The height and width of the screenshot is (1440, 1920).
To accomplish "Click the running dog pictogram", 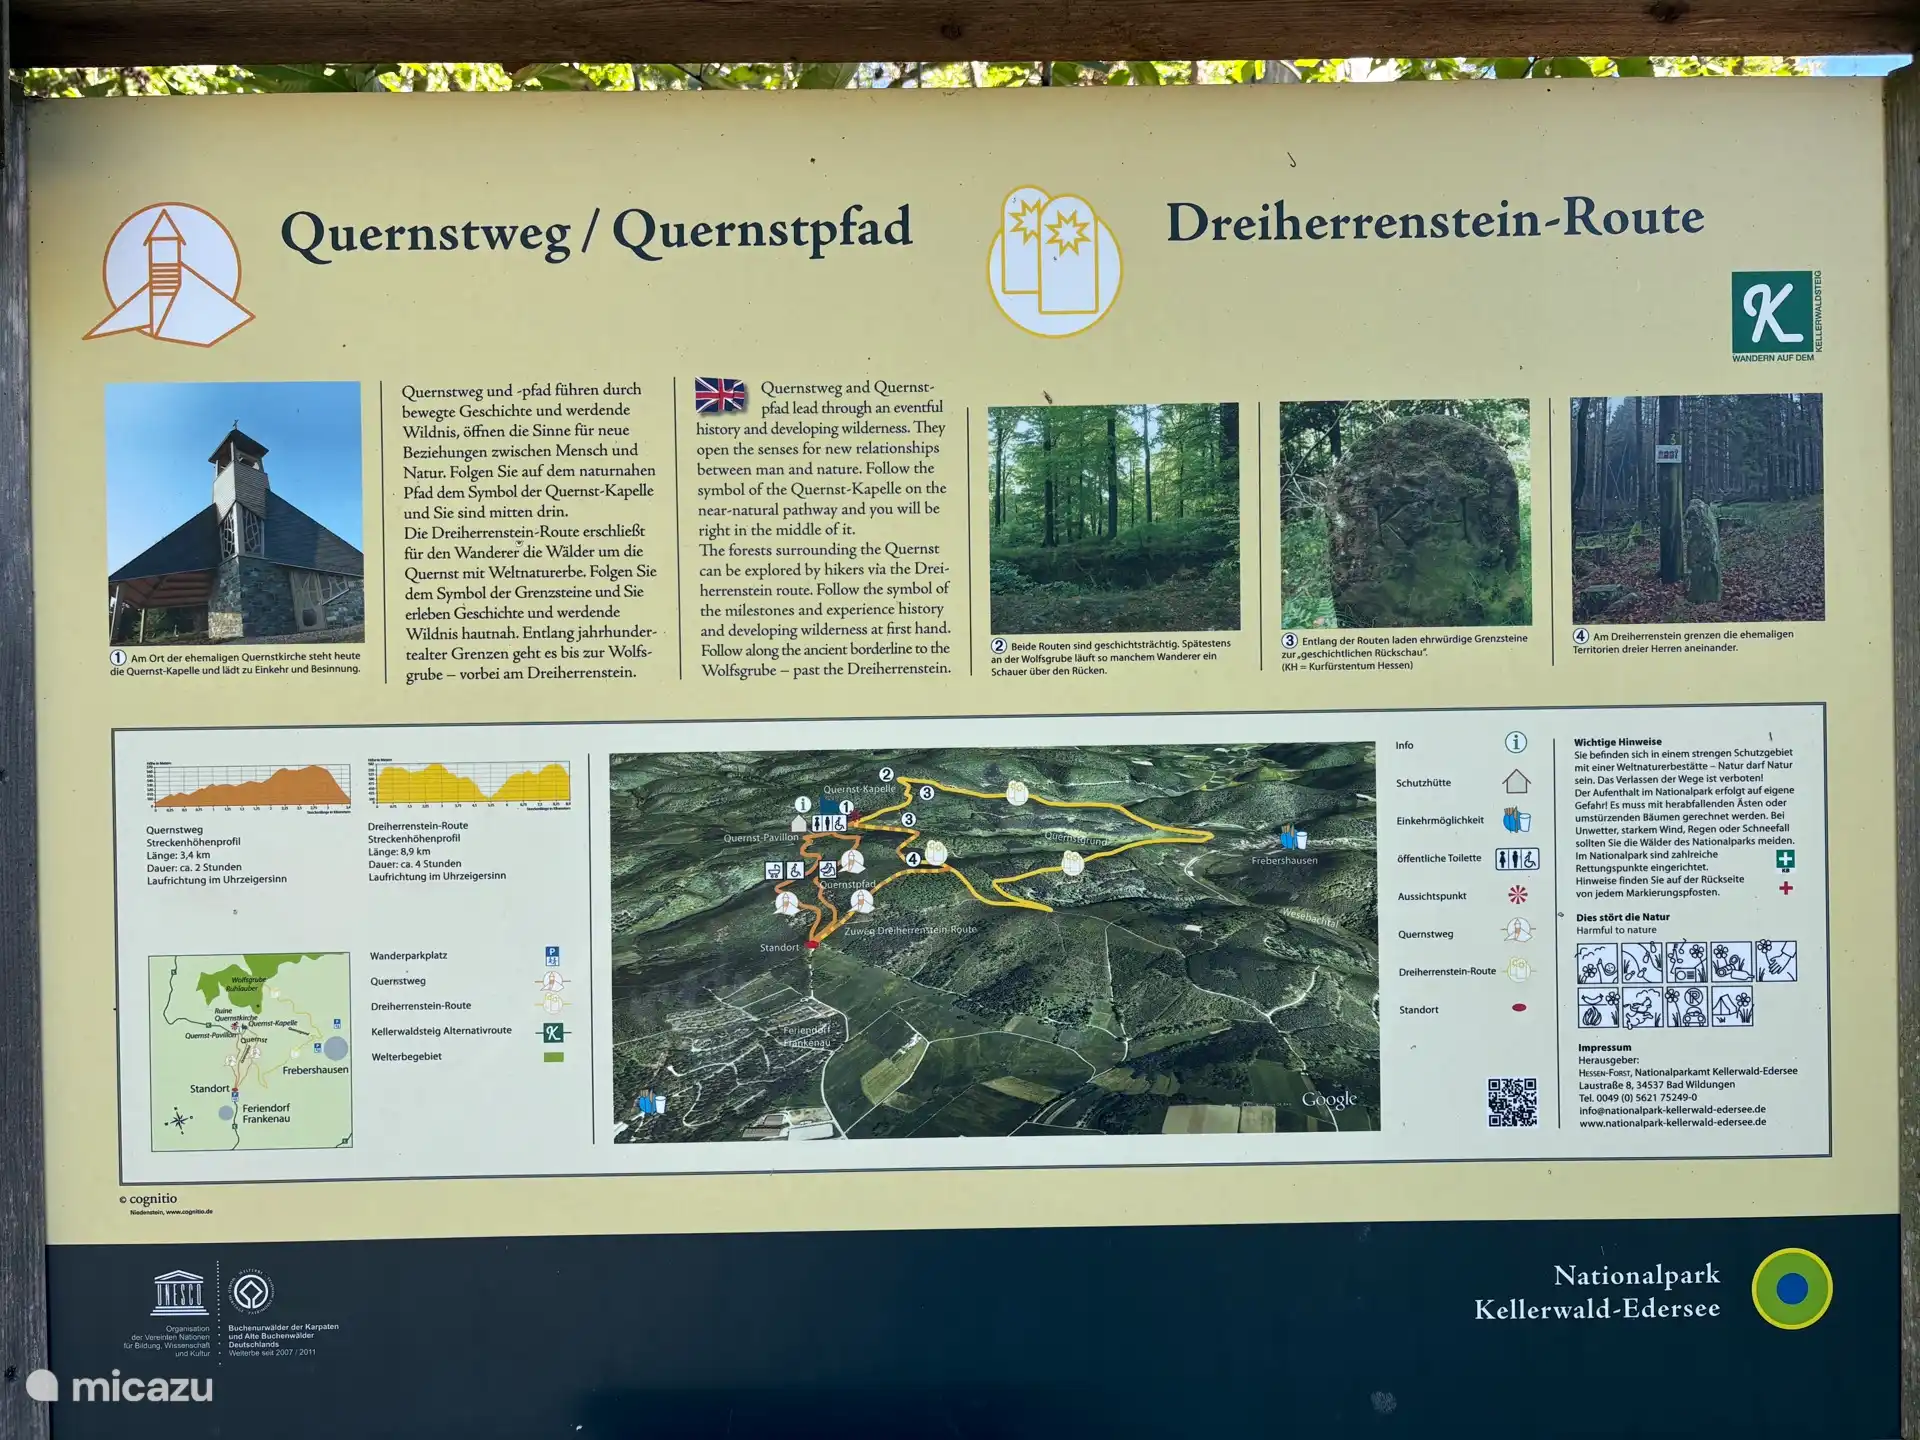I will 1642,1007.
